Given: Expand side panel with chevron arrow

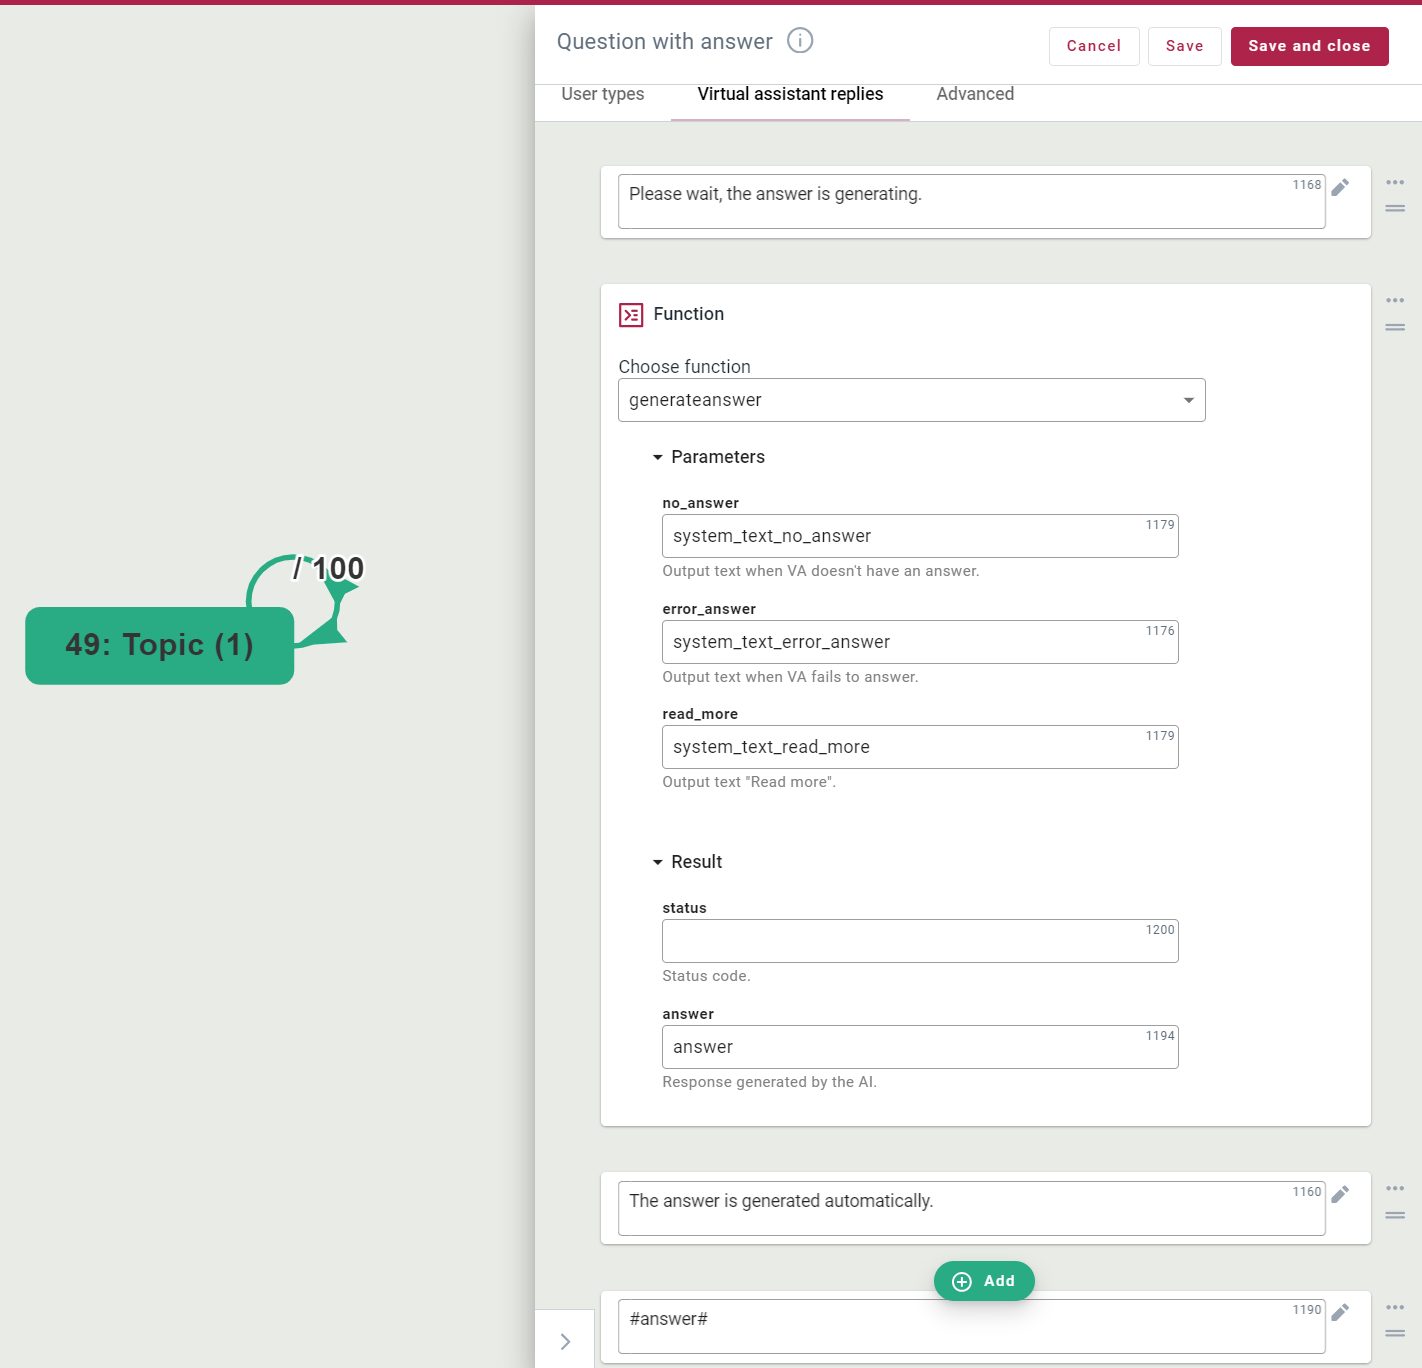Looking at the screenshot, I should 565,1341.
